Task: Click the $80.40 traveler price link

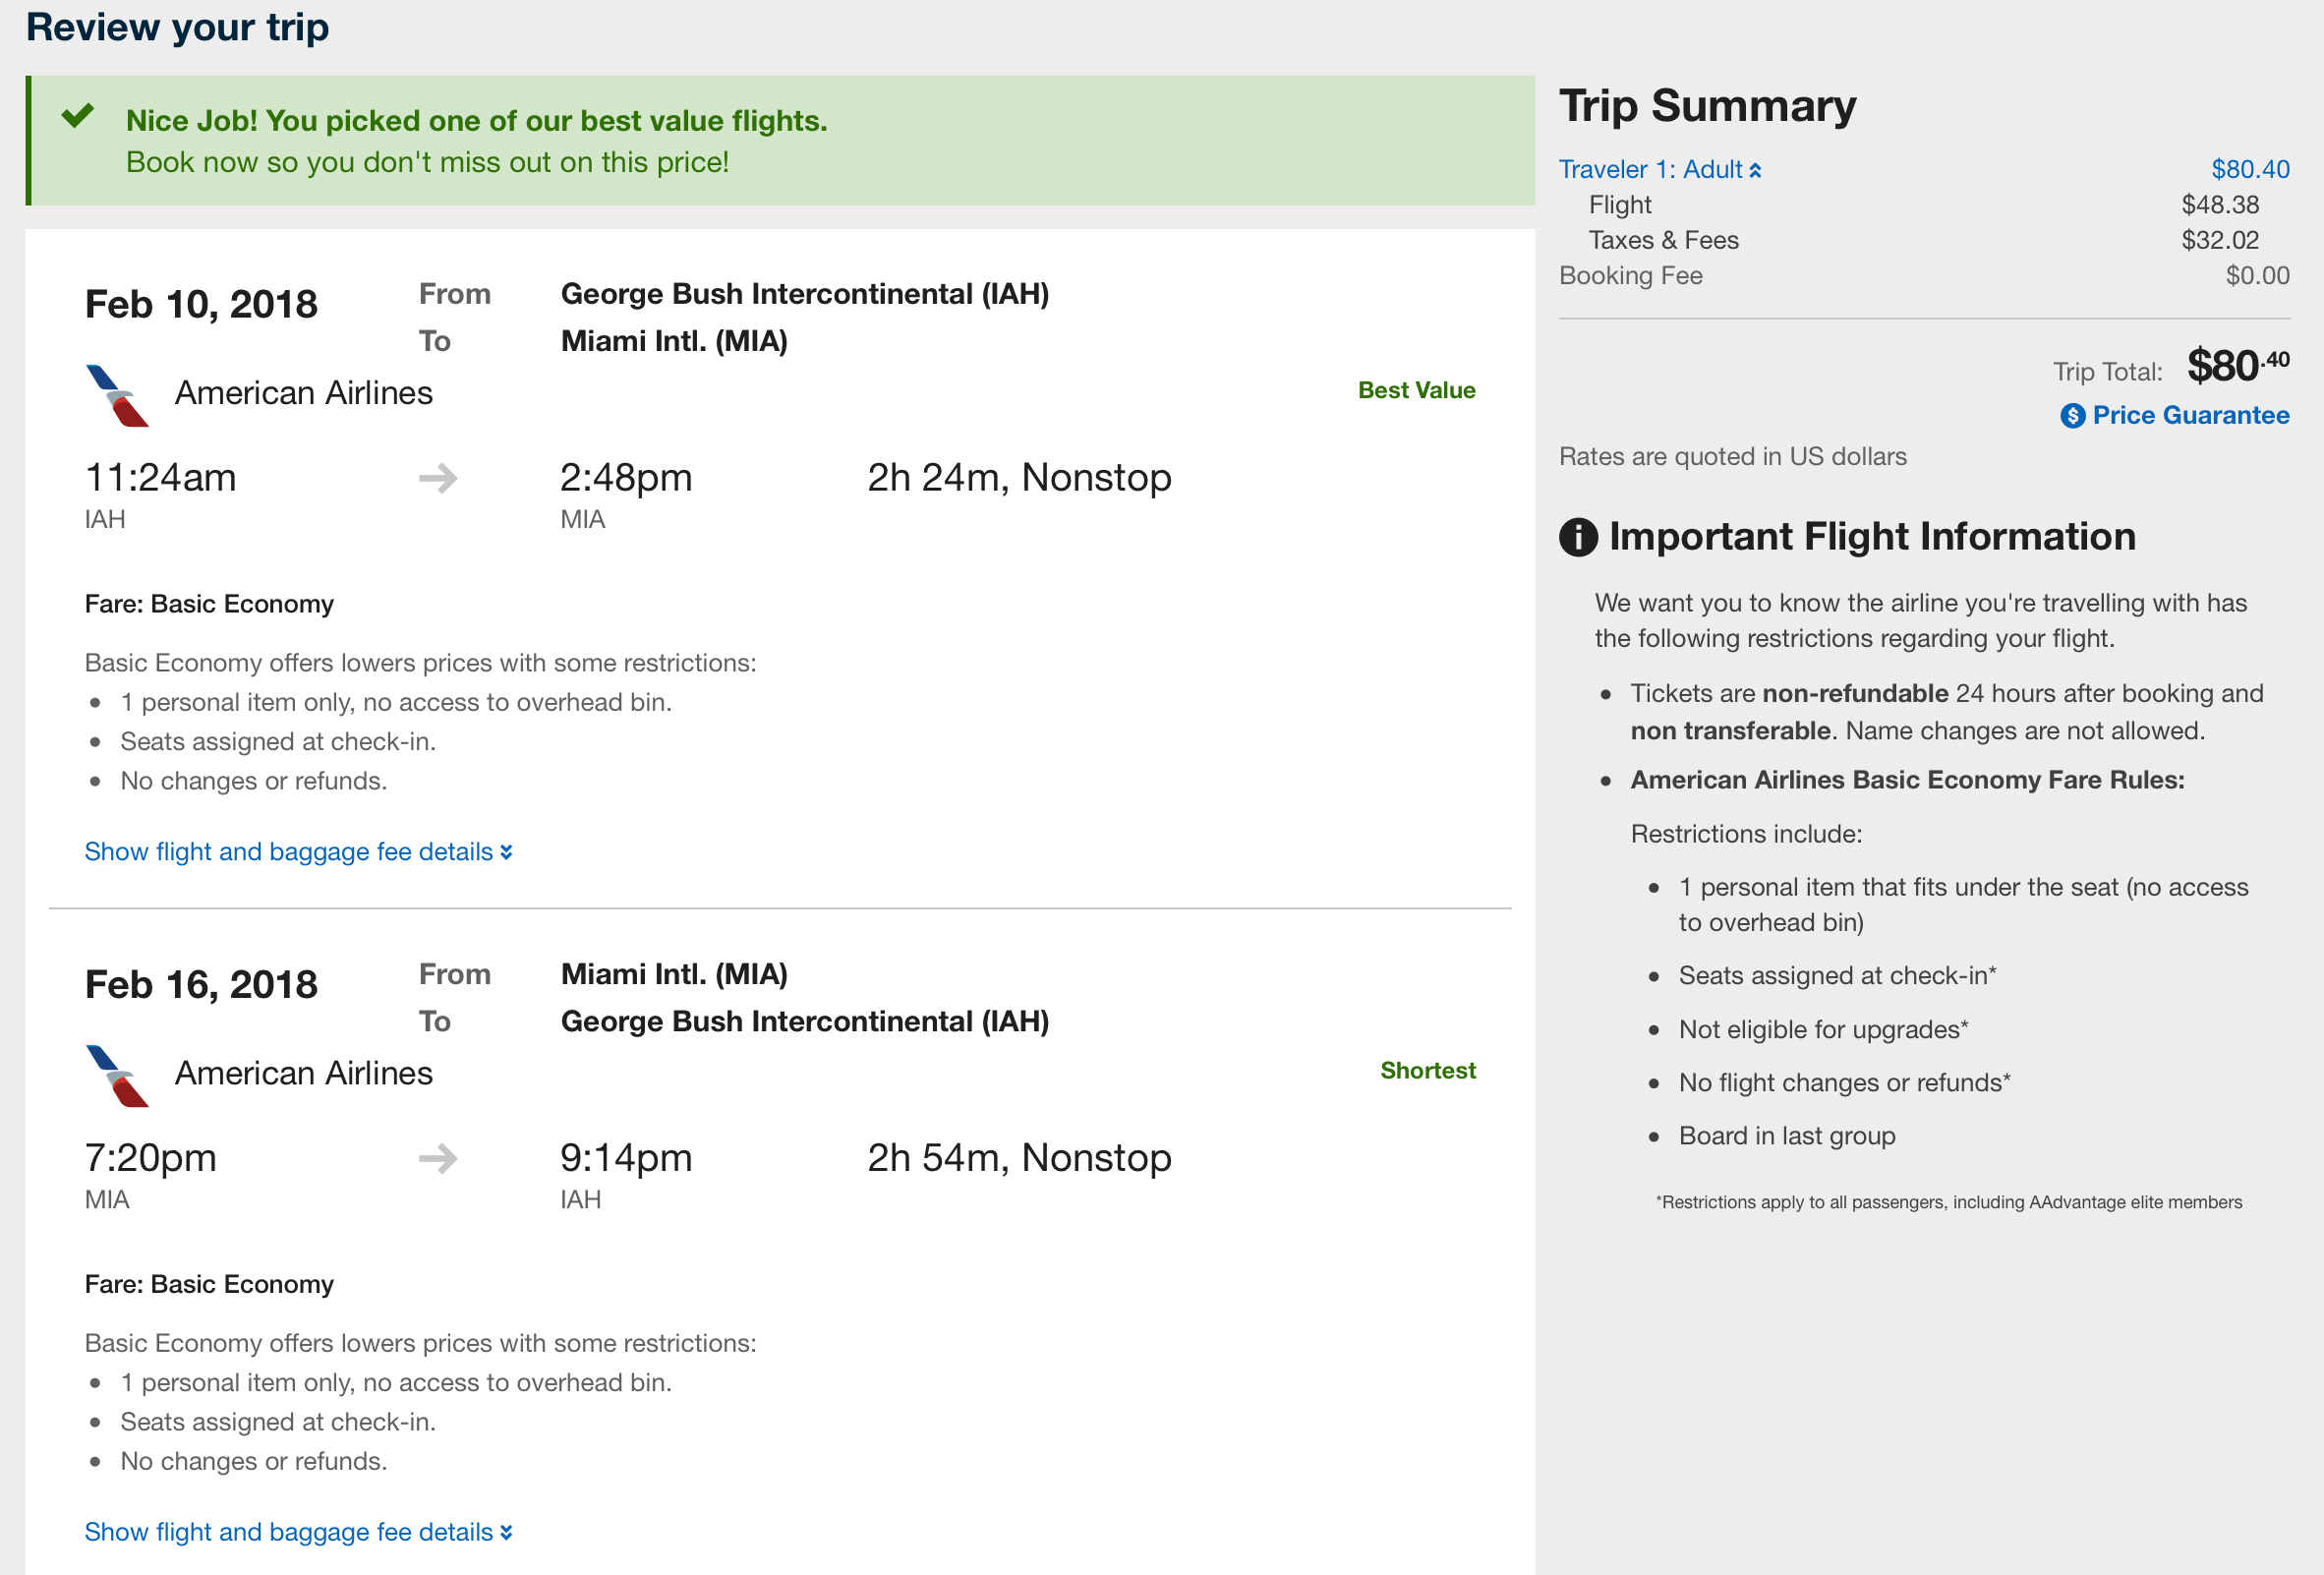Action: click(x=2250, y=170)
